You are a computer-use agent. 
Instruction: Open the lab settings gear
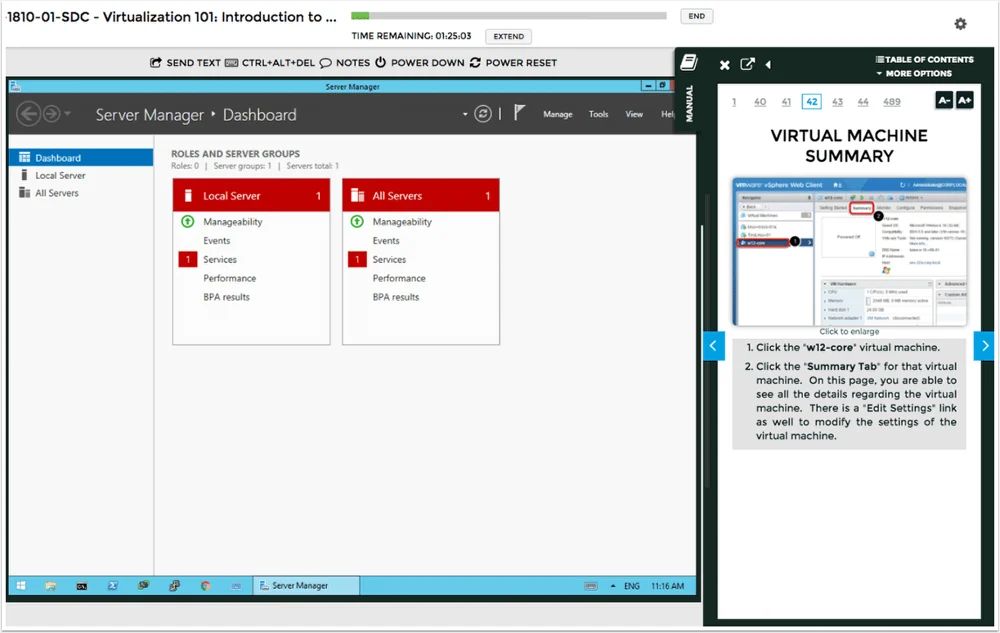coord(960,24)
